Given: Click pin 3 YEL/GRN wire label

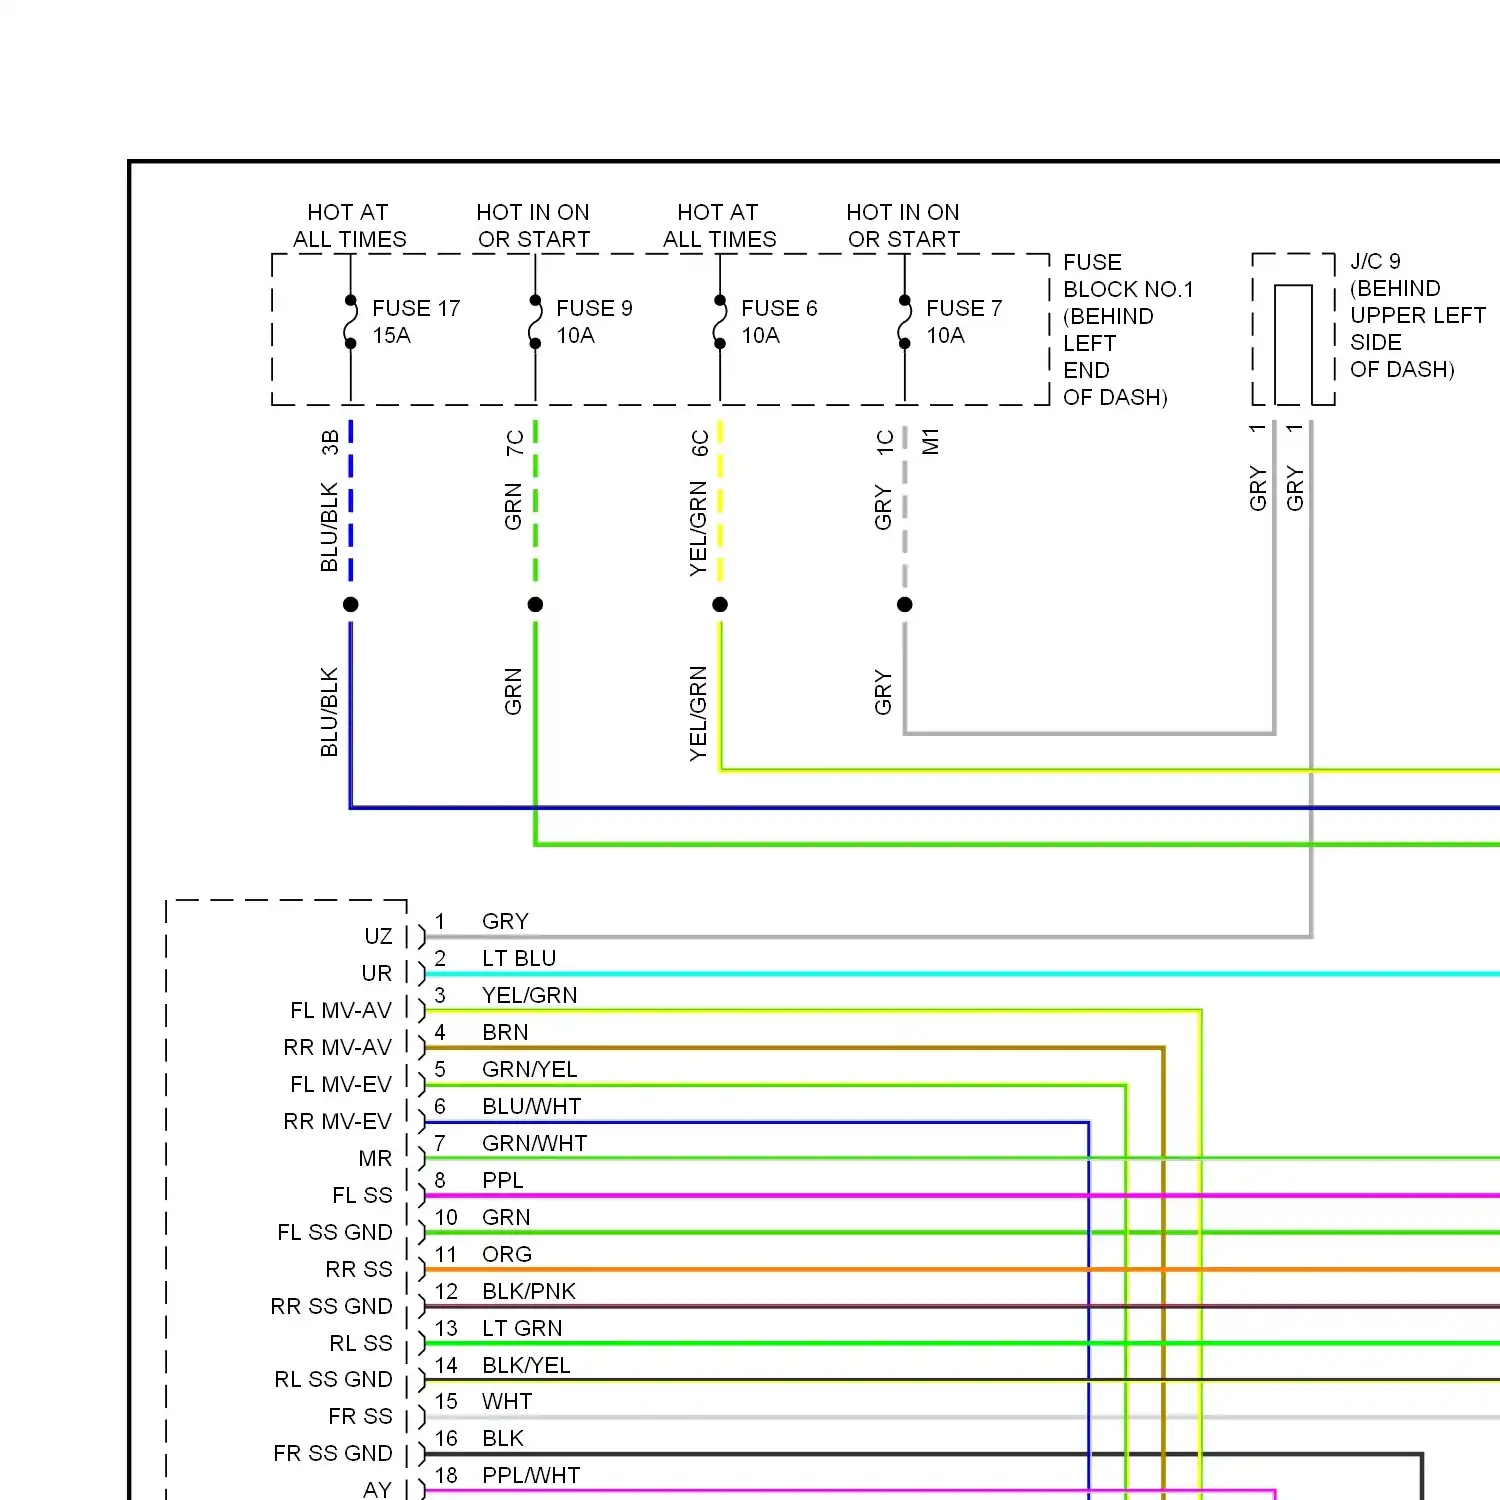Looking at the screenshot, I should coord(530,995).
